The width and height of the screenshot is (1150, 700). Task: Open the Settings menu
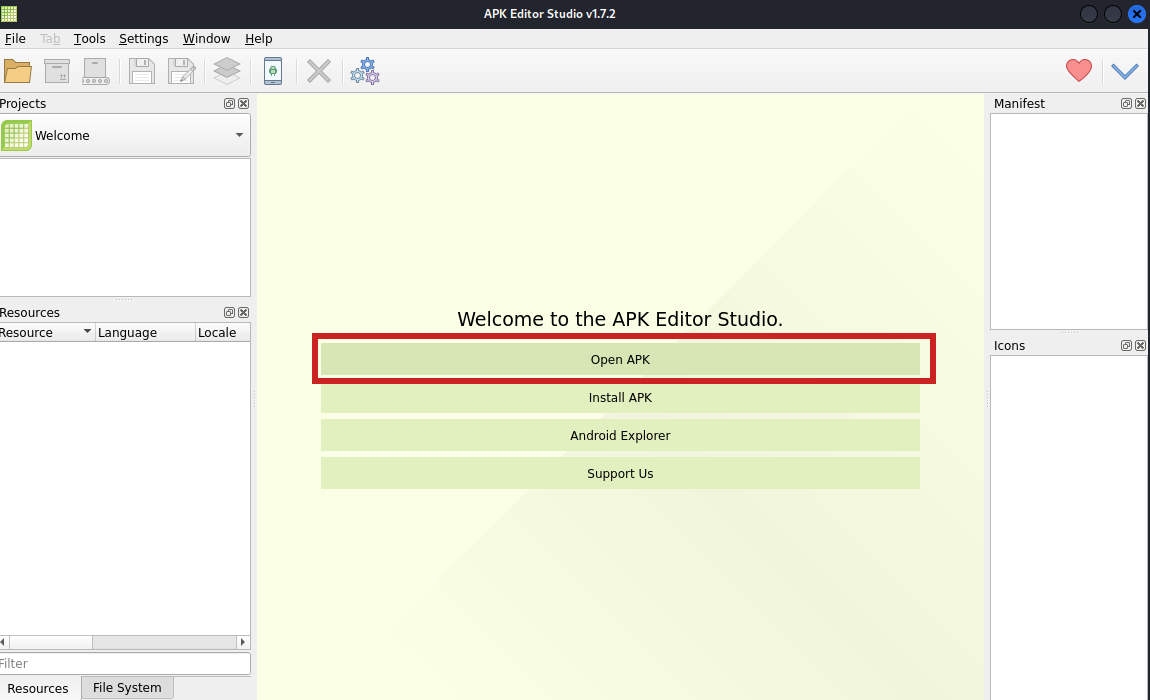pyautogui.click(x=144, y=39)
